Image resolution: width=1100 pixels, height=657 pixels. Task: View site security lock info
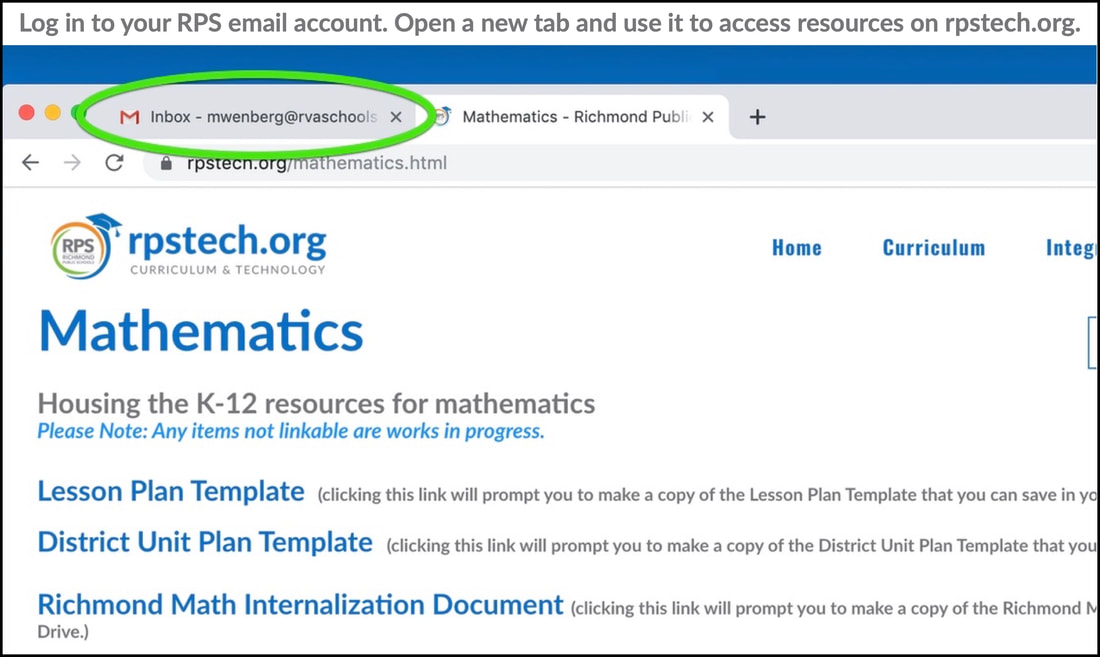166,163
